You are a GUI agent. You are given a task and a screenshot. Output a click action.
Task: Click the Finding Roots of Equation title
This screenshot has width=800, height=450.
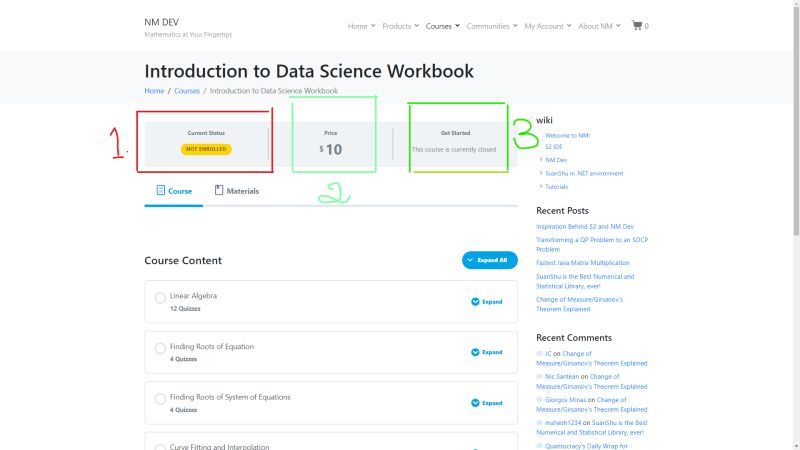(212, 346)
